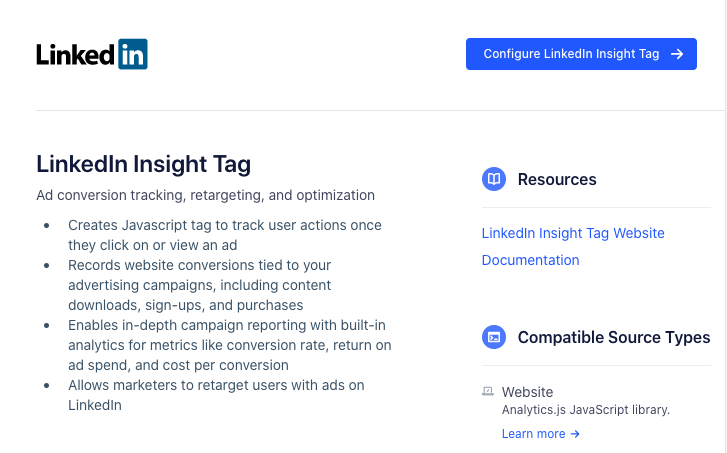Click the arrow in the Configure button
The height and width of the screenshot is (453, 727).
[x=677, y=54]
